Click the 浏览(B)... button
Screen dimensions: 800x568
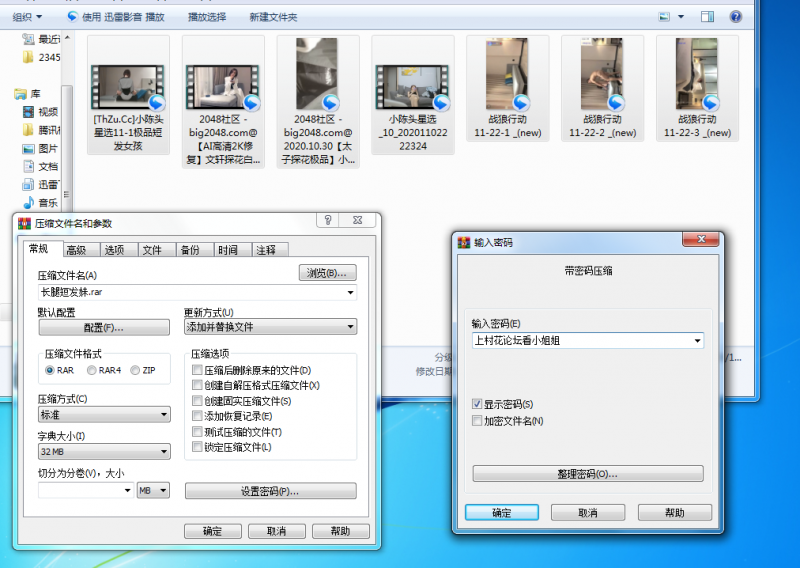click(x=328, y=273)
